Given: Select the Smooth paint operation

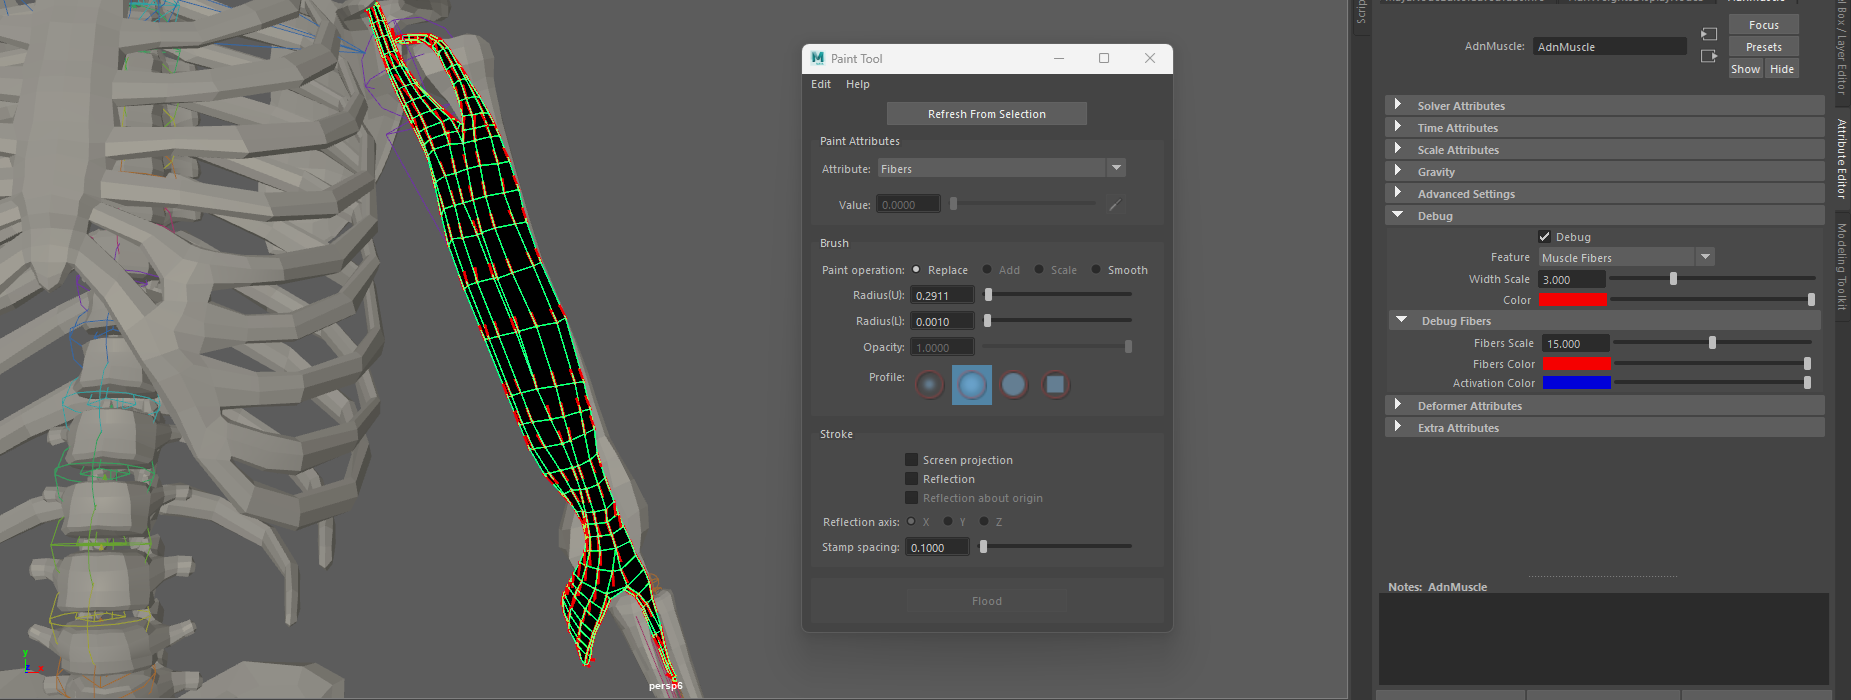Looking at the screenshot, I should [1097, 270].
